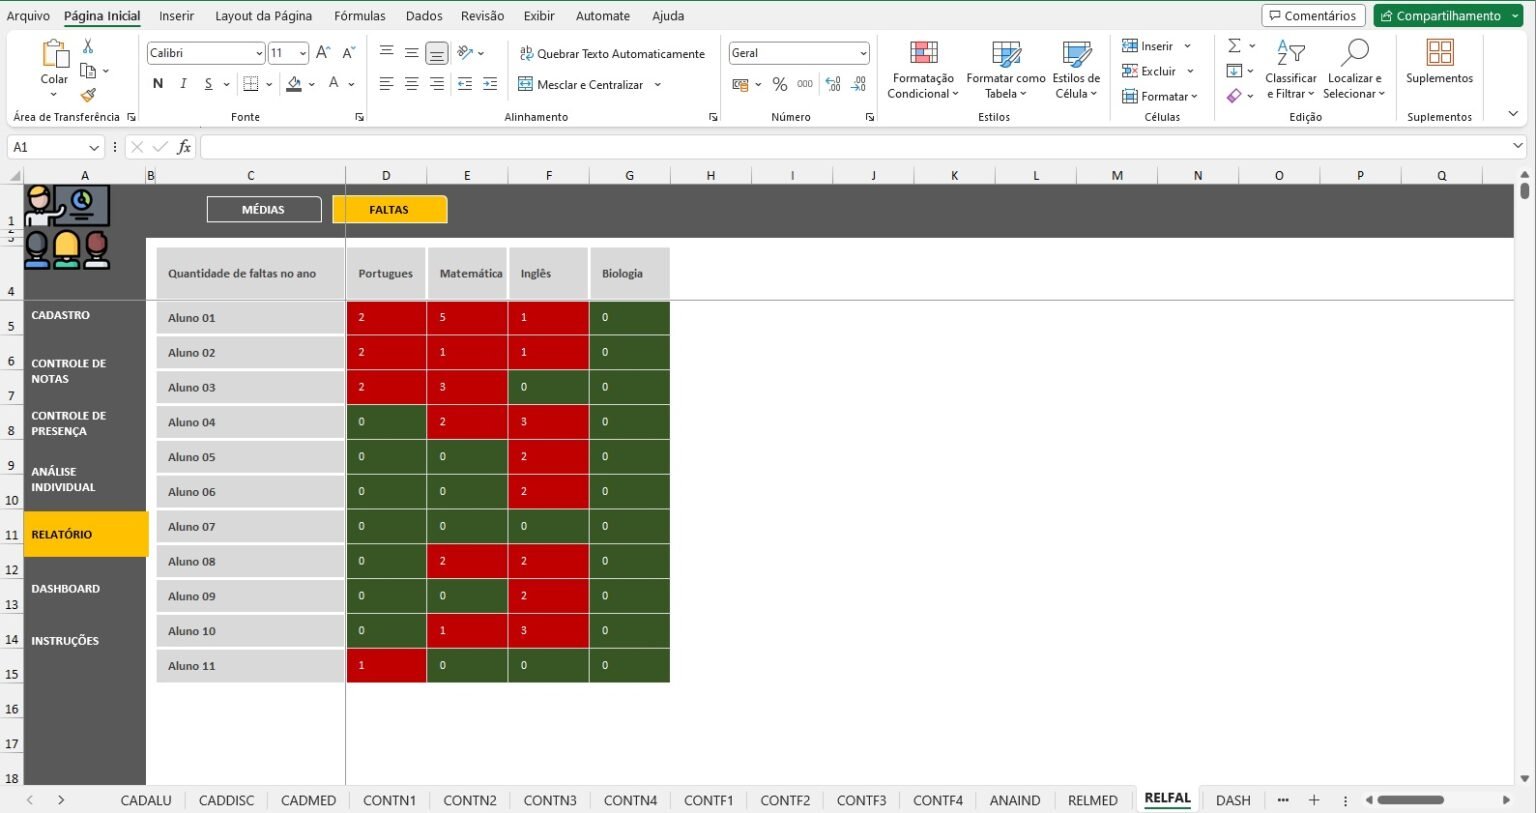Click the fill color bucket icon
Screen dimensions: 1536x813
[x=294, y=84]
